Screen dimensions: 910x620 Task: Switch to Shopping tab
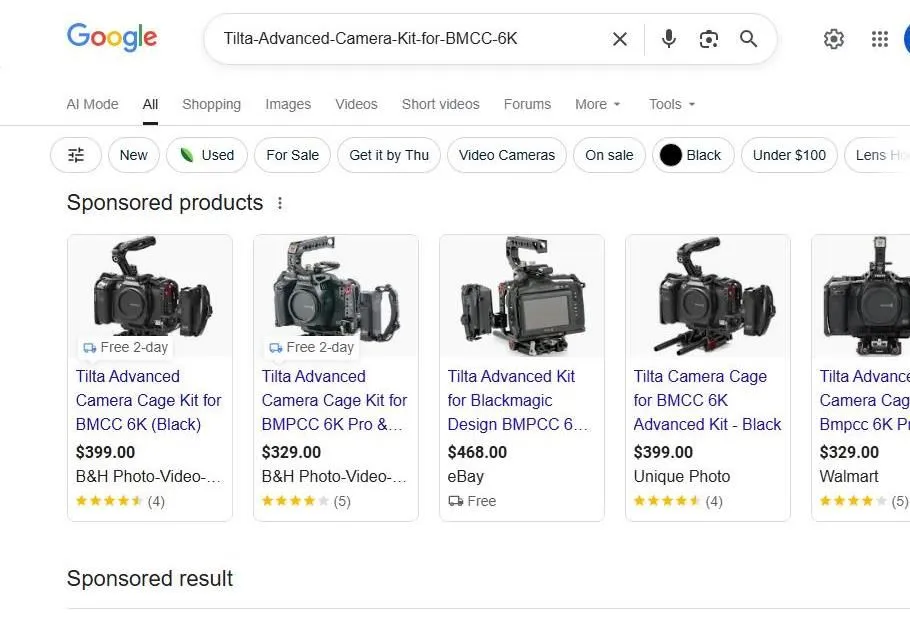coord(211,104)
